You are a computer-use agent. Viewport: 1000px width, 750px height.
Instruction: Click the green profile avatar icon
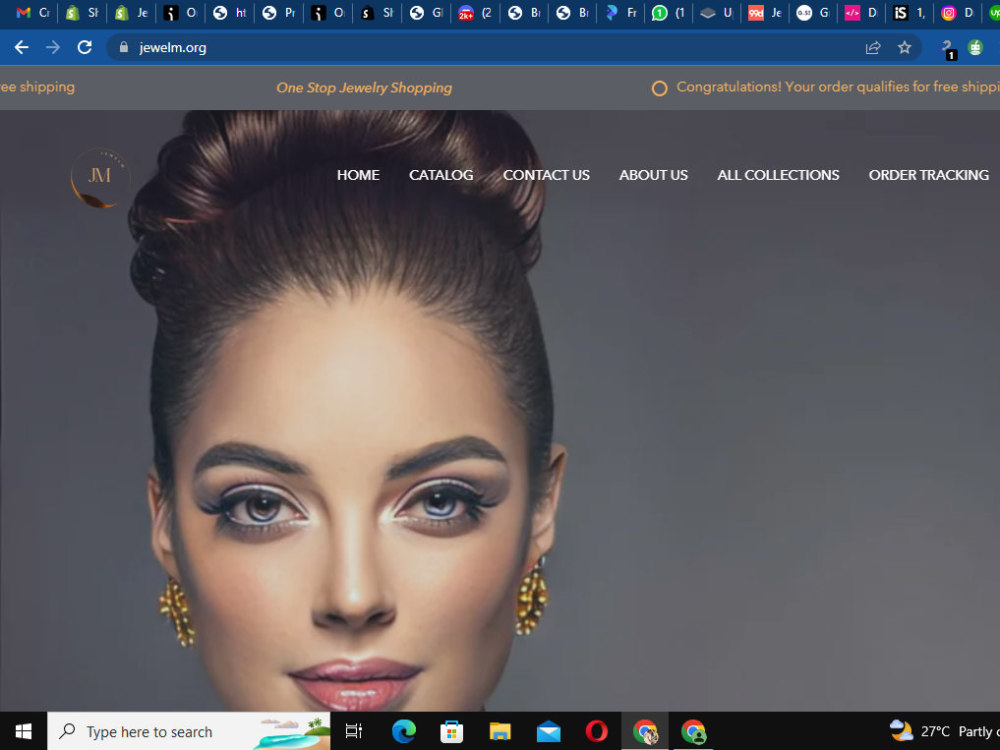tap(975, 47)
